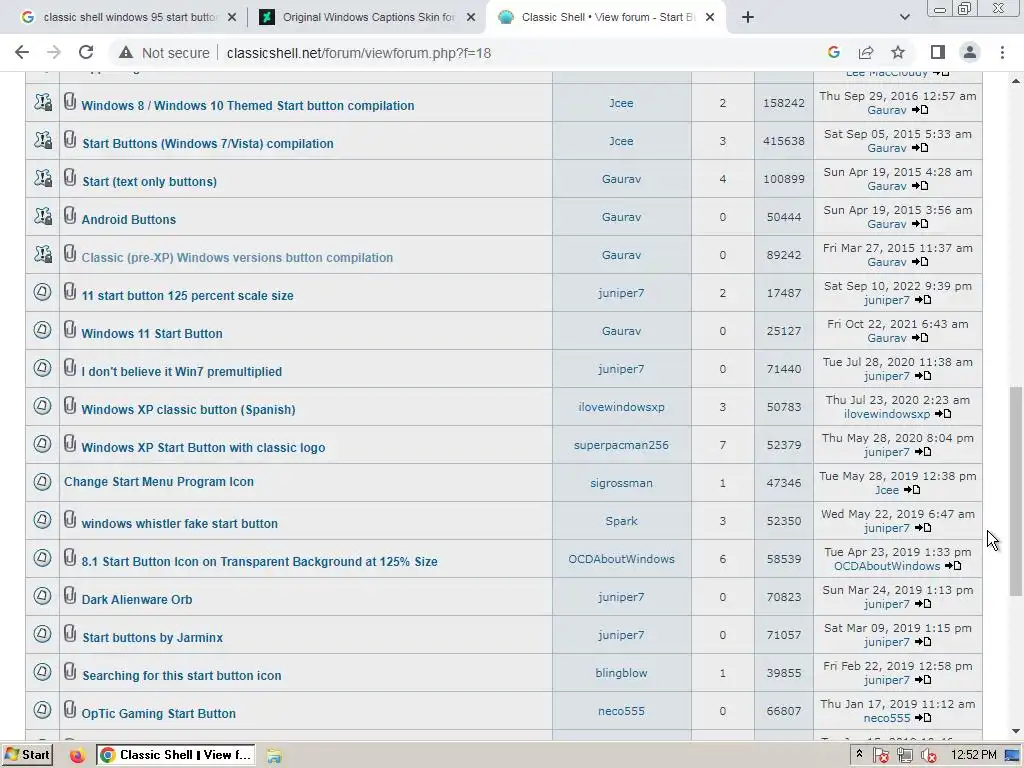Jump to latest post in Windows 11 Start Button row
Image resolution: width=1024 pixels, height=768 pixels.
click(920, 338)
